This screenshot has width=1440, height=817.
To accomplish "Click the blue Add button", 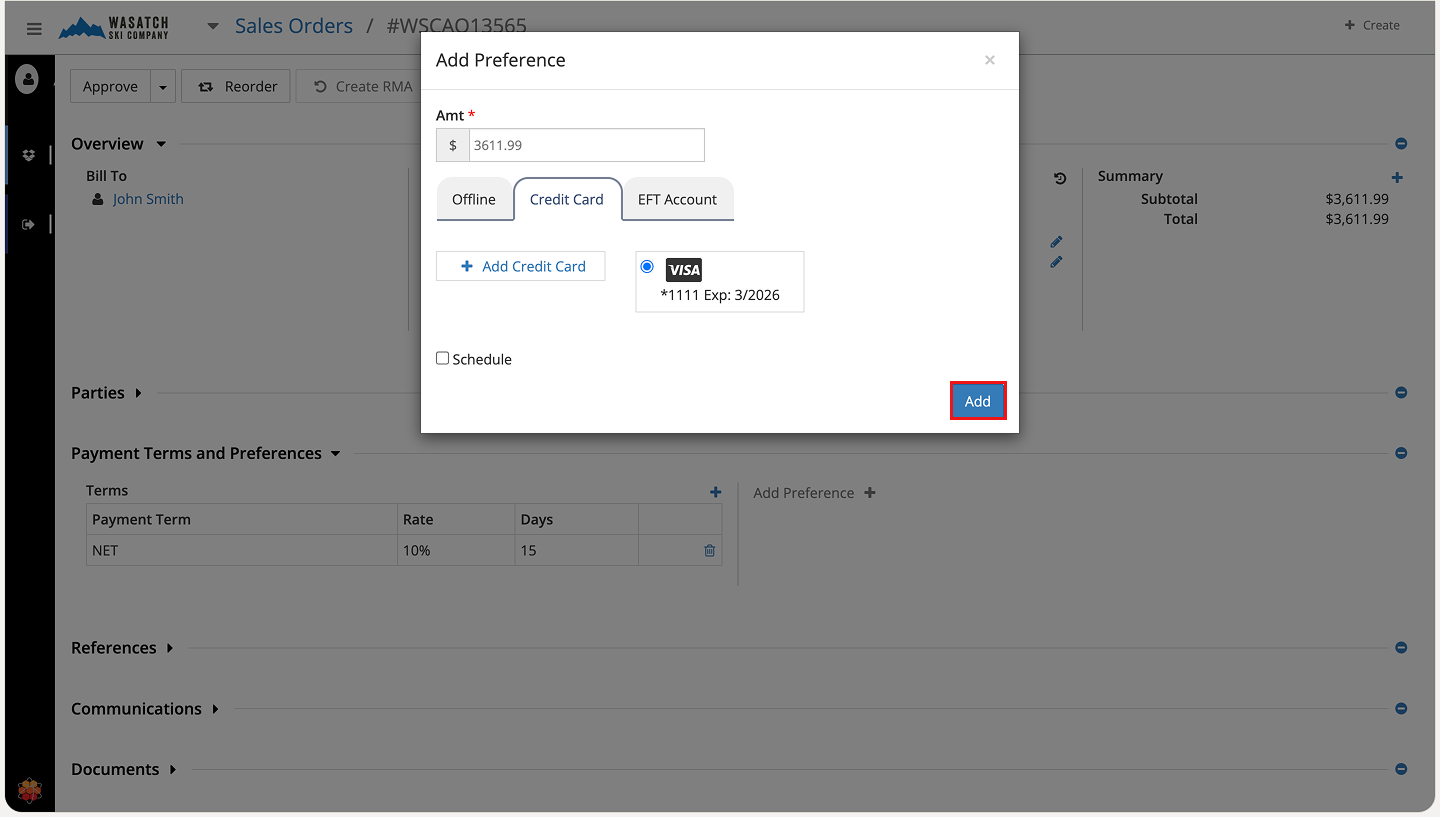I will pos(977,401).
